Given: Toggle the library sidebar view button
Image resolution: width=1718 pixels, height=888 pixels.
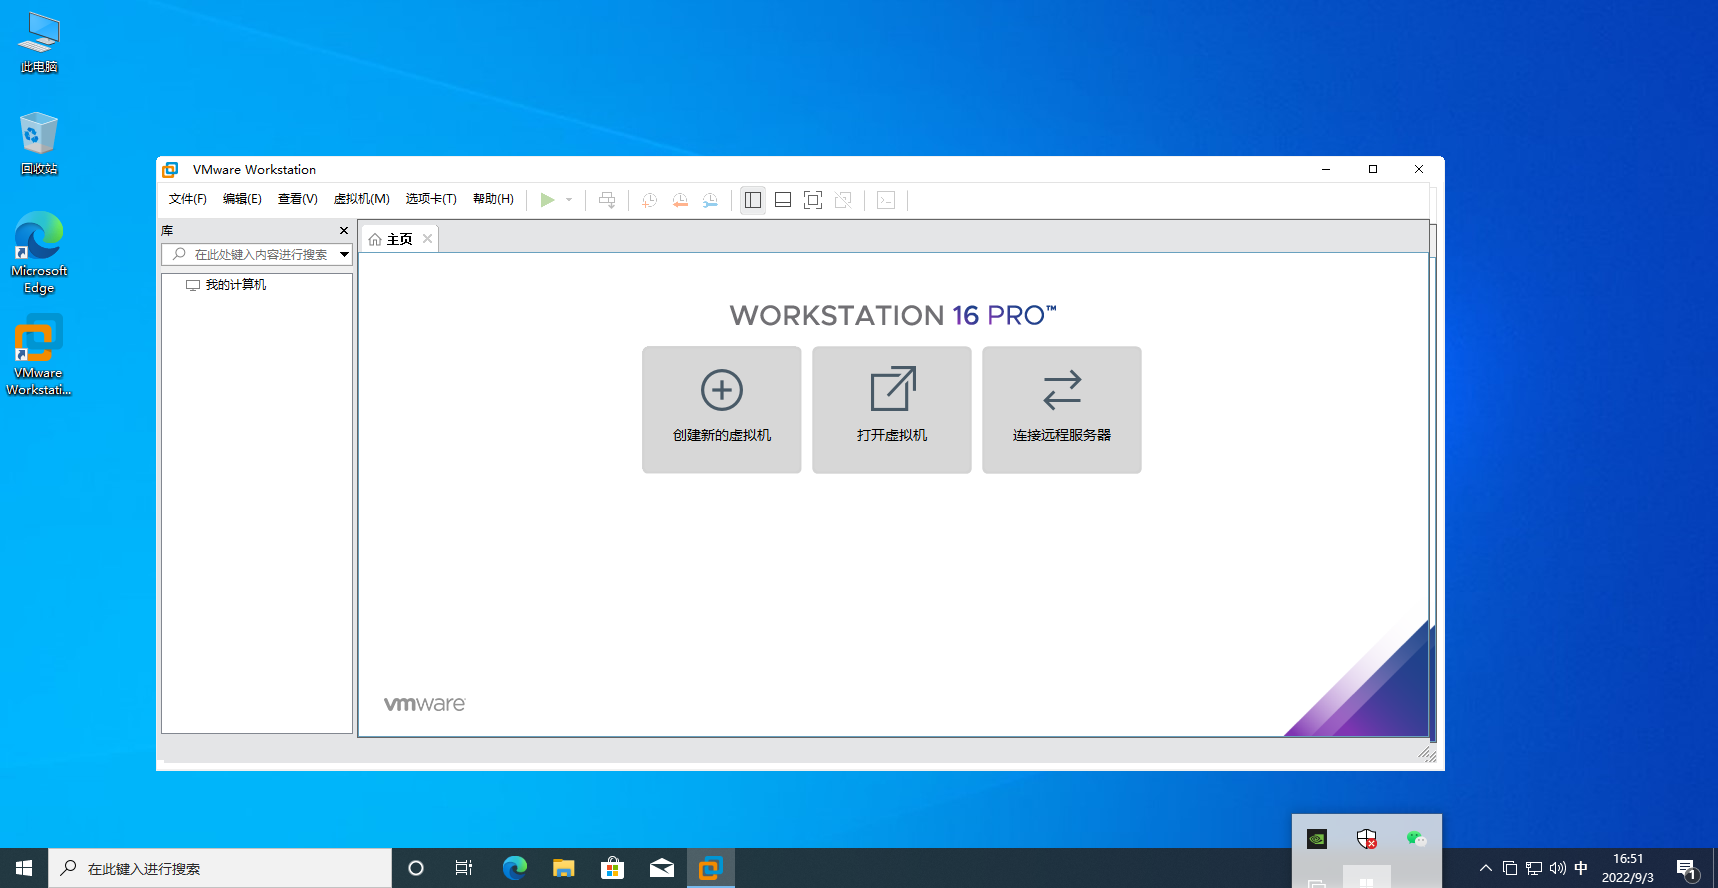Looking at the screenshot, I should click(753, 200).
